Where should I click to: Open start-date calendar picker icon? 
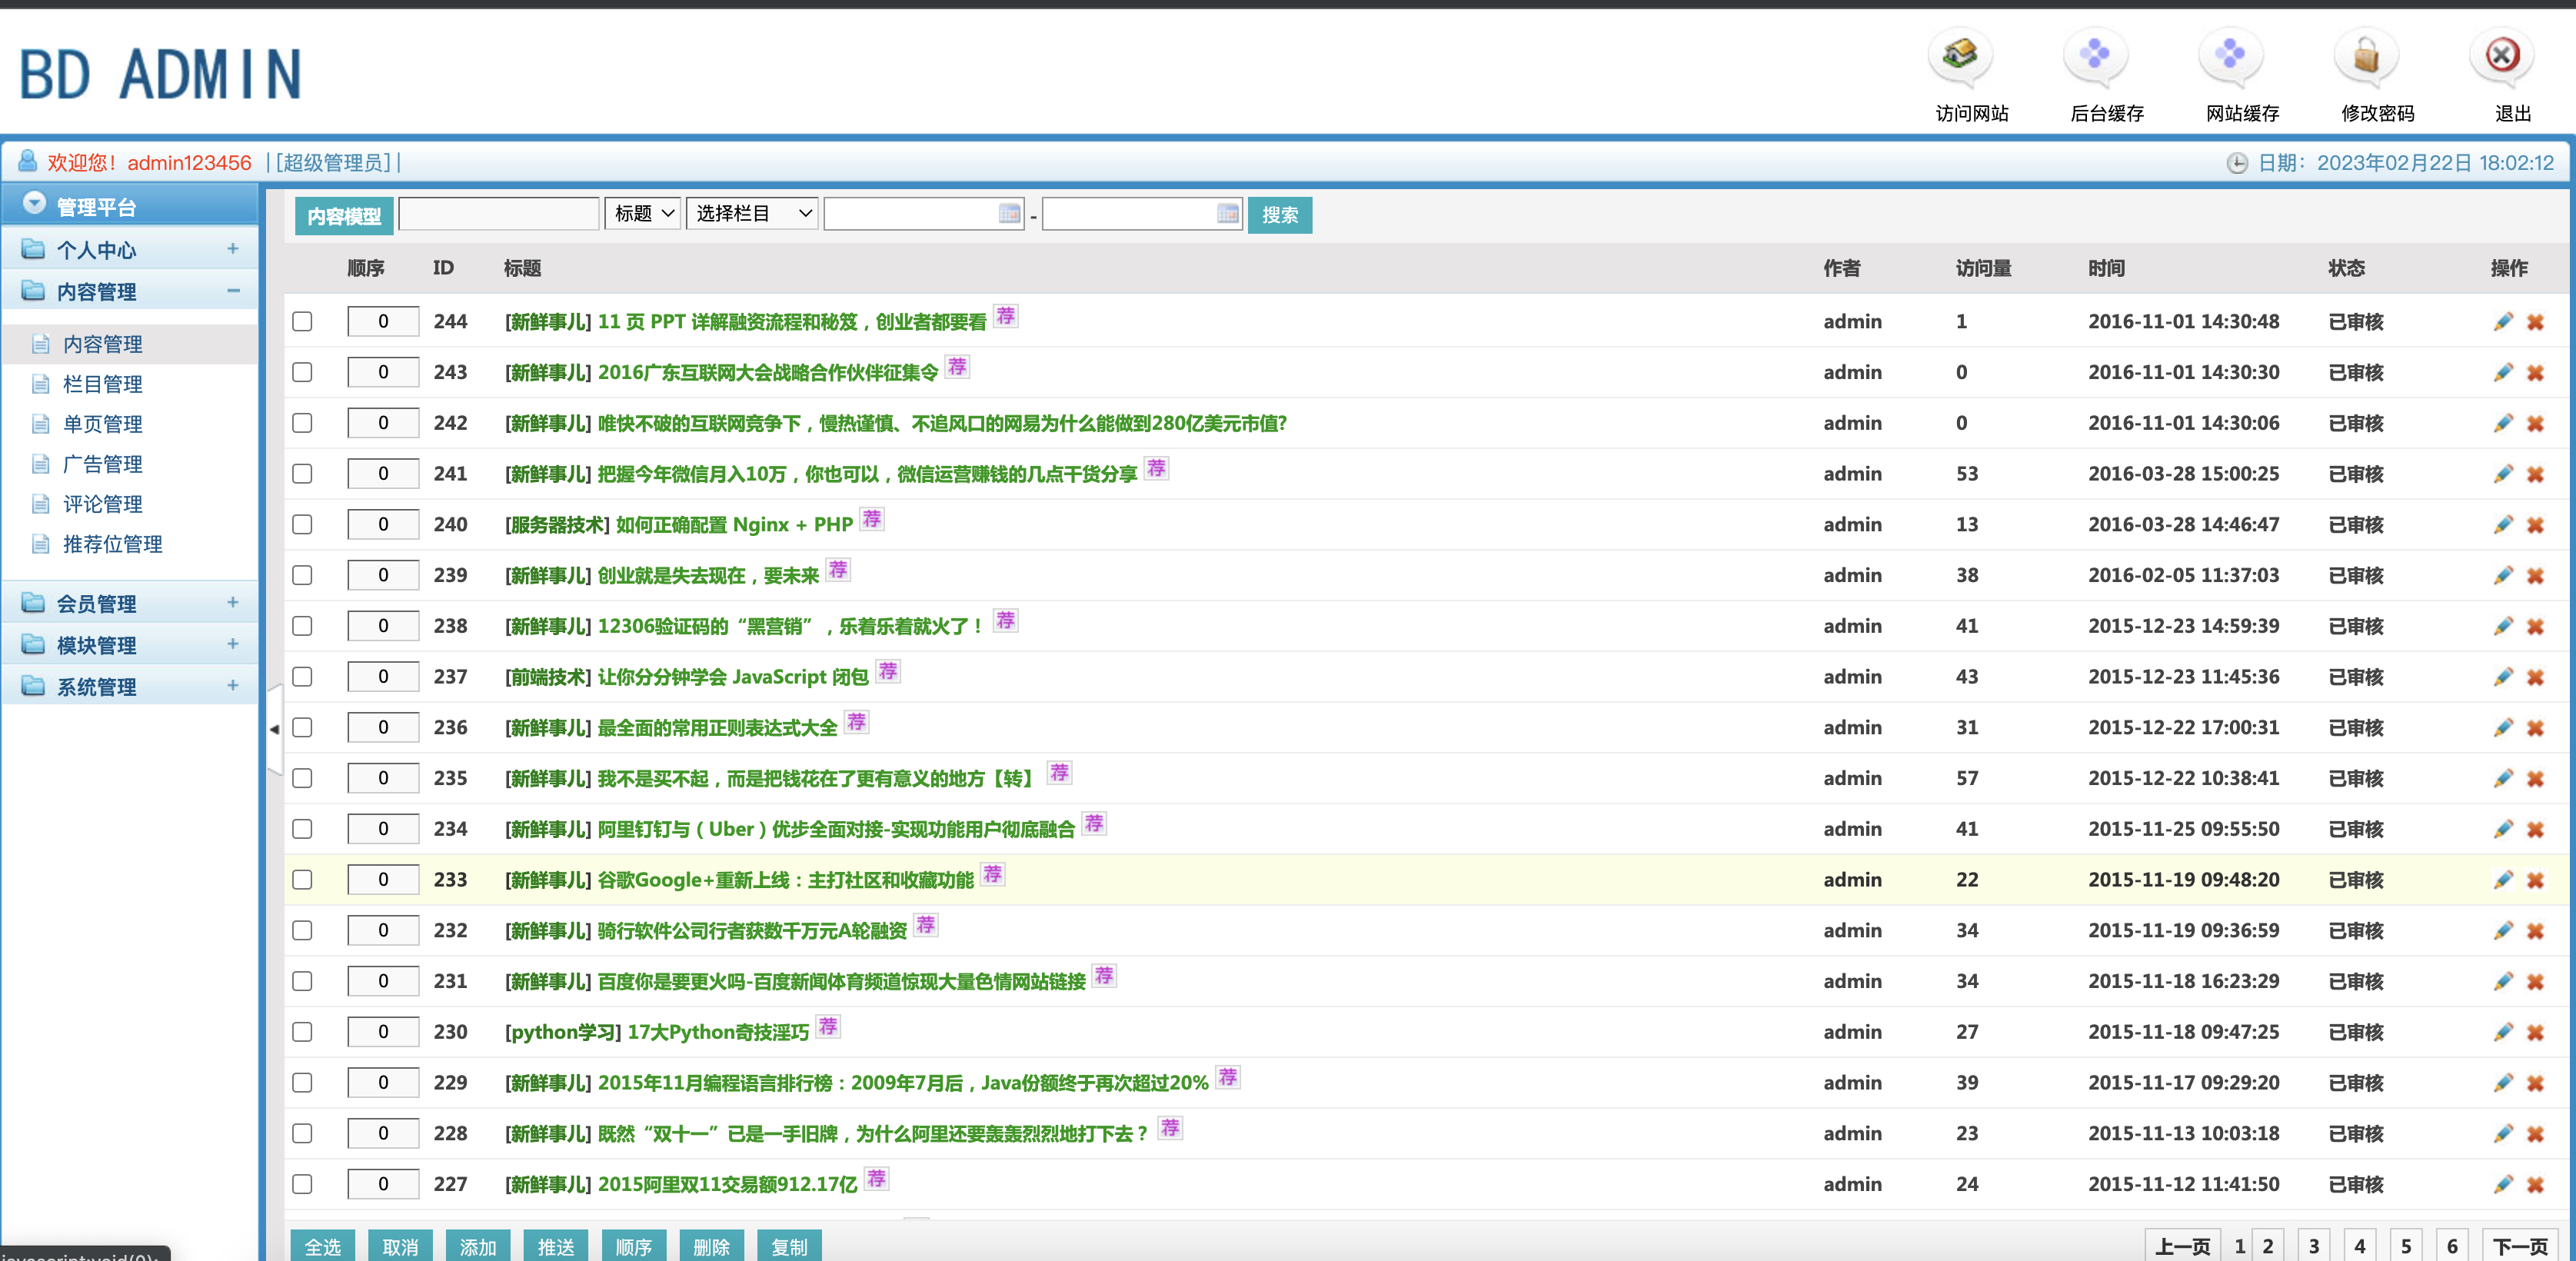pos(1009,213)
